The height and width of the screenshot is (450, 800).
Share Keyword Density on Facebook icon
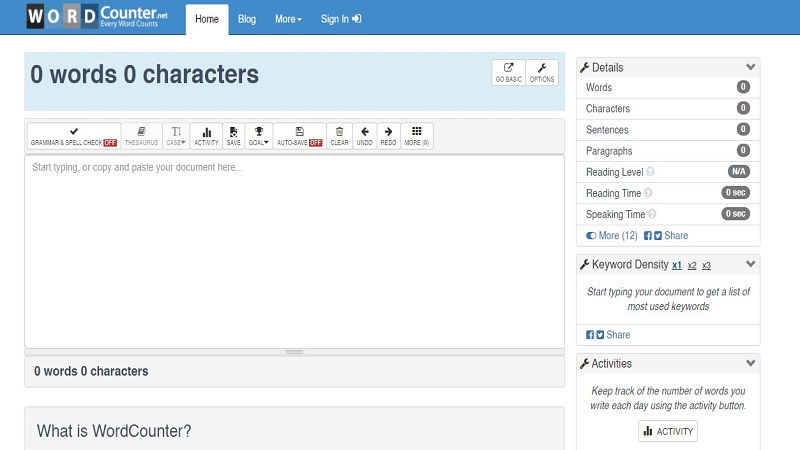coord(590,335)
